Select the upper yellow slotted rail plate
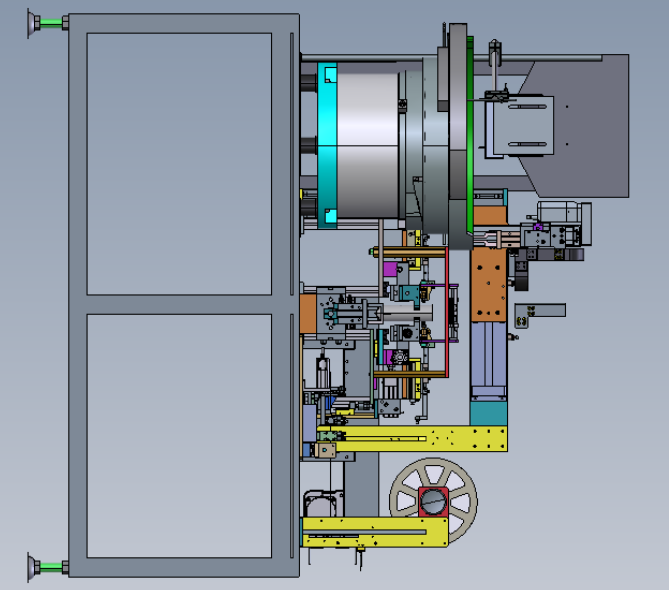 [412, 438]
